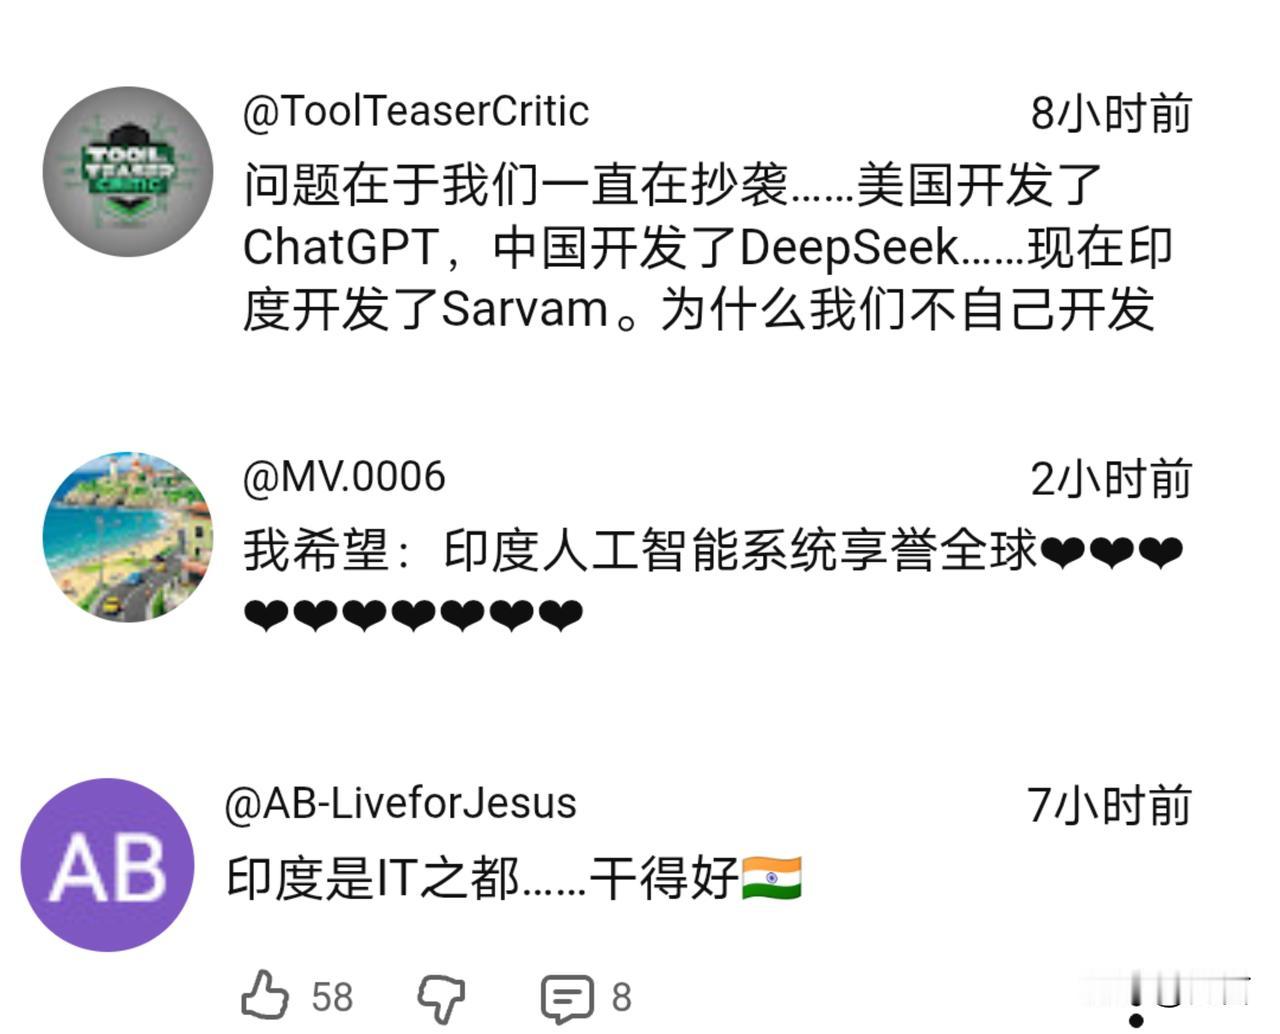The width and height of the screenshot is (1280, 1034).
Task: Open the MV.0006 coastal scene avatar
Action: [x=128, y=537]
